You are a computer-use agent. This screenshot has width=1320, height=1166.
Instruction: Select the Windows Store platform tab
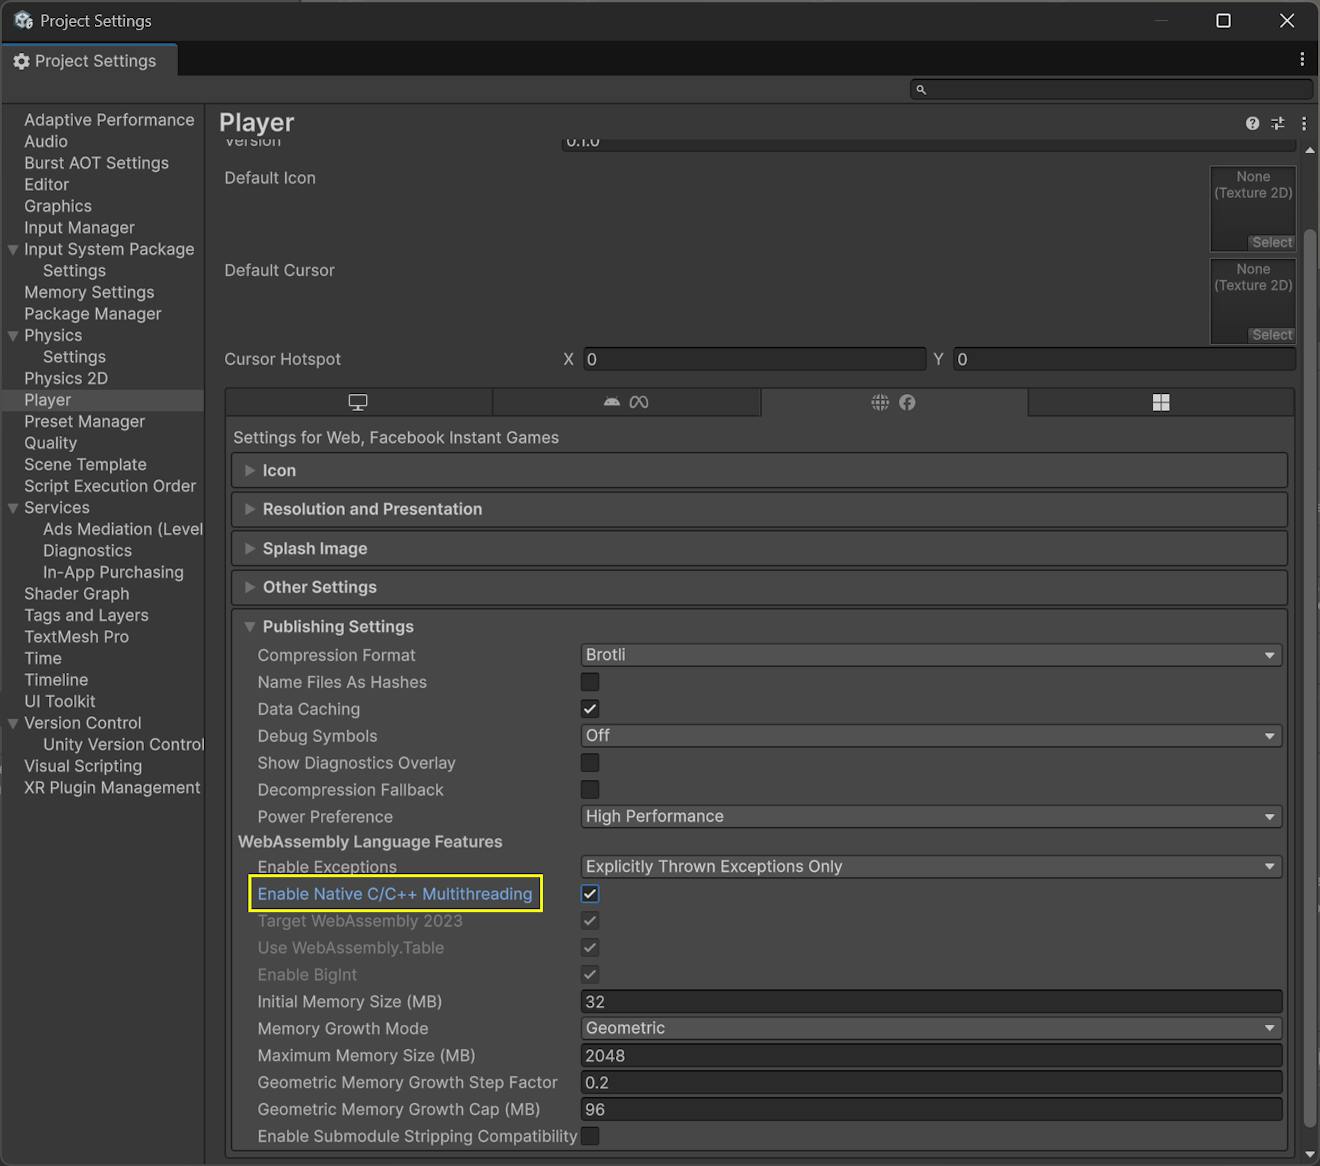click(1160, 401)
